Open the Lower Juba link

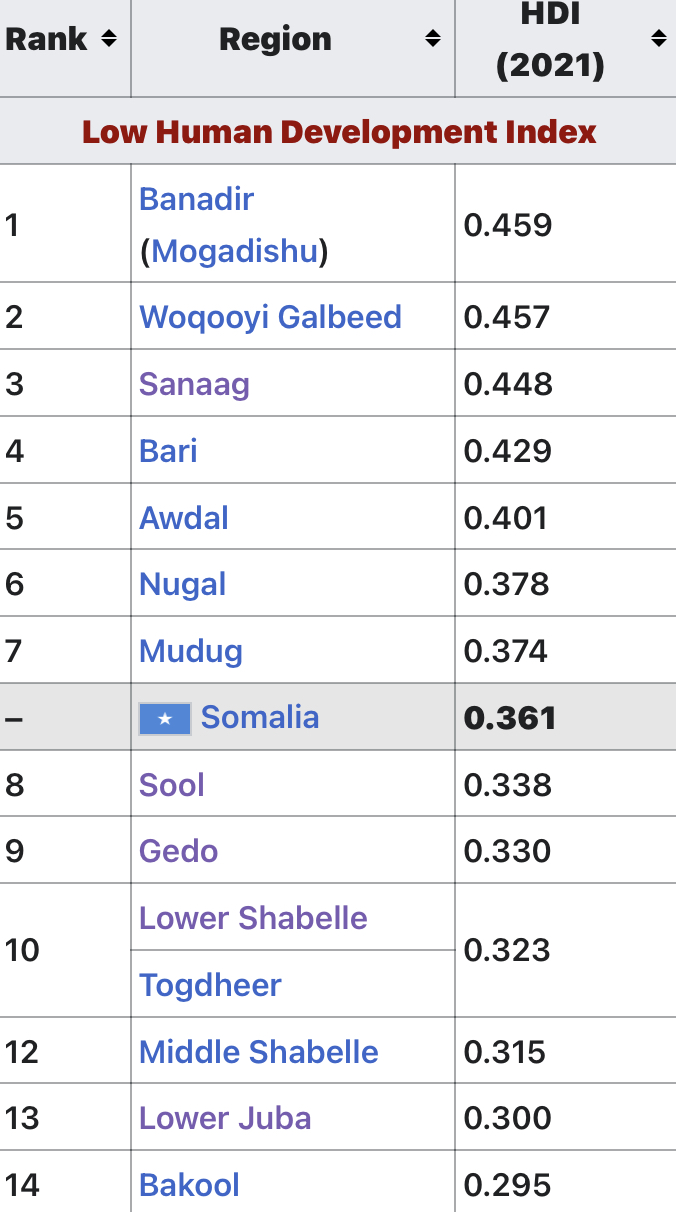pyautogui.click(x=225, y=1118)
